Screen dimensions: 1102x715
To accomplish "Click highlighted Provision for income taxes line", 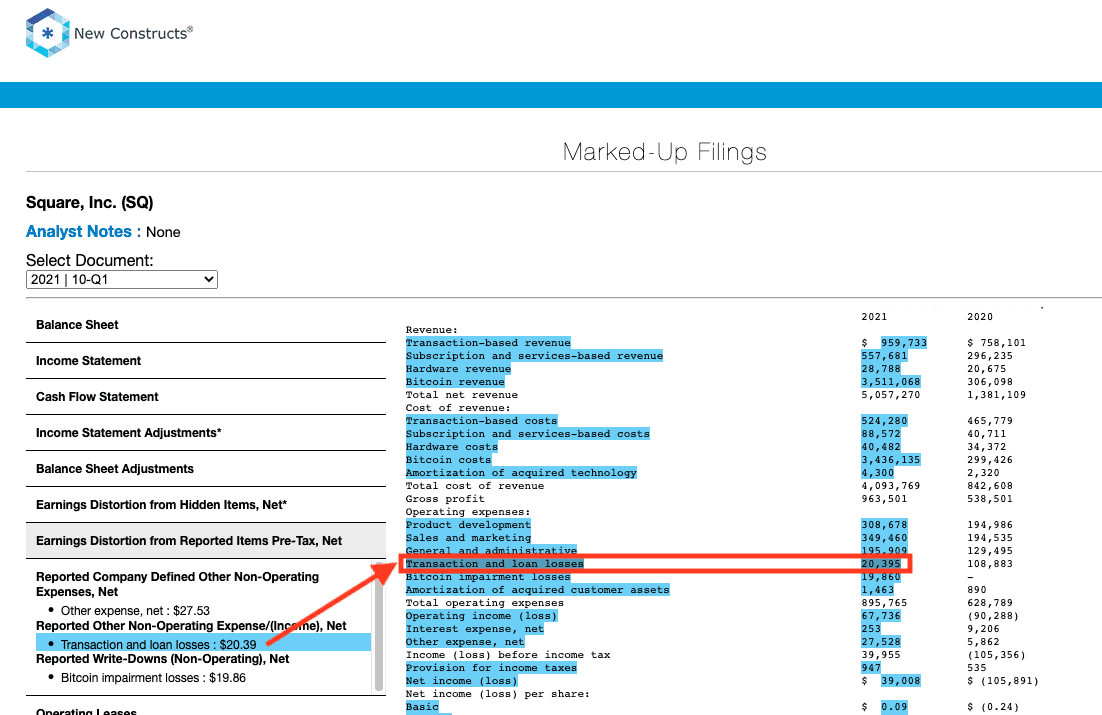I will (491, 668).
